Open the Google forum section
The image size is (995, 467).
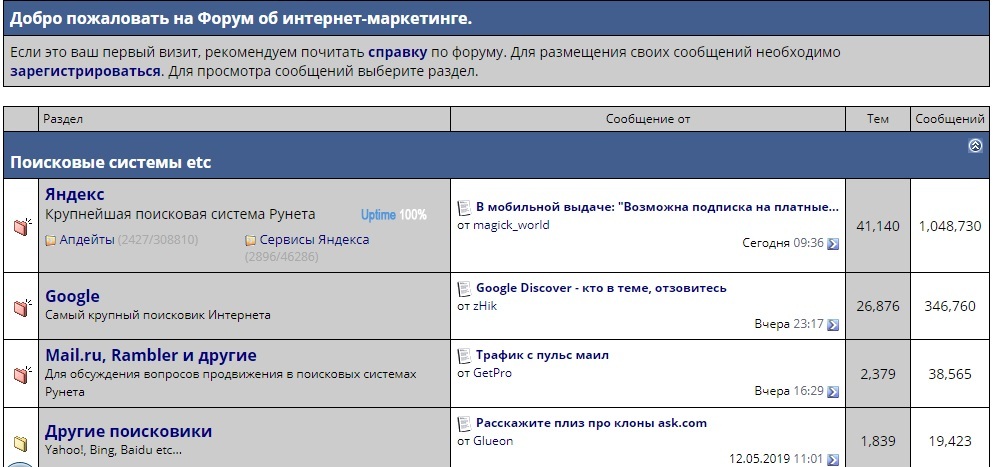tap(72, 296)
